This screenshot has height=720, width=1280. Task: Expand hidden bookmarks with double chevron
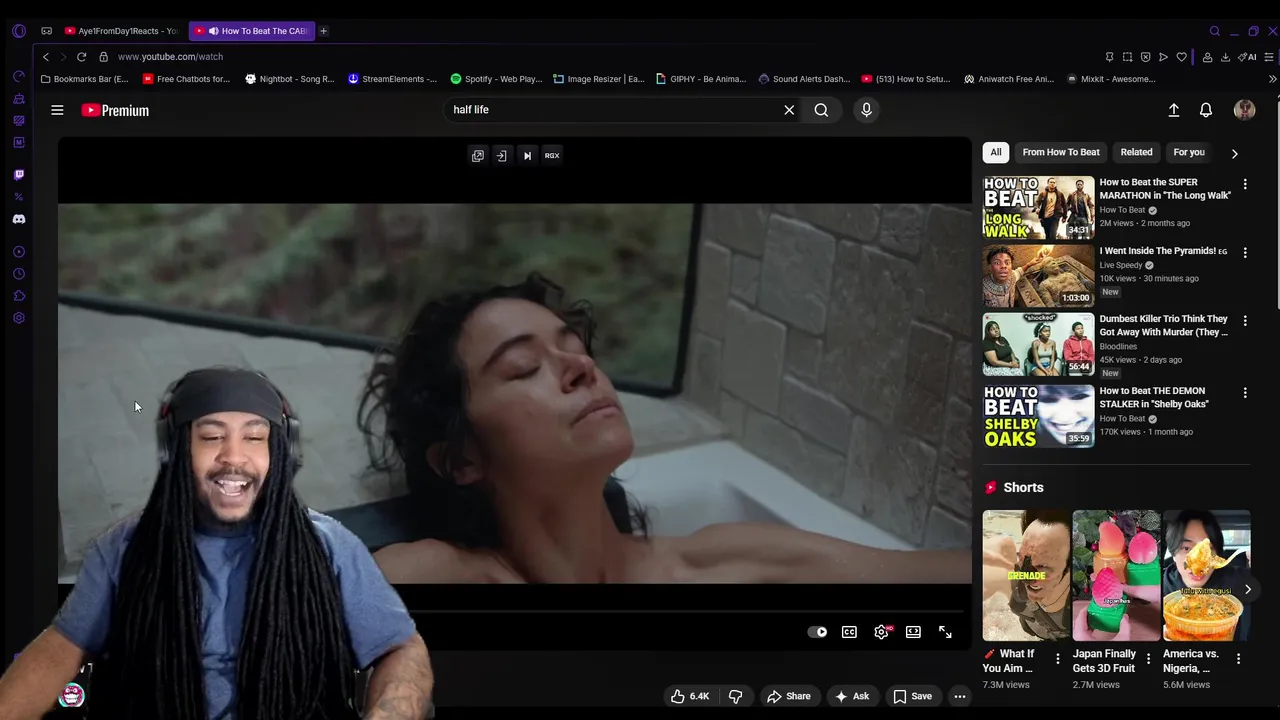point(1272,79)
